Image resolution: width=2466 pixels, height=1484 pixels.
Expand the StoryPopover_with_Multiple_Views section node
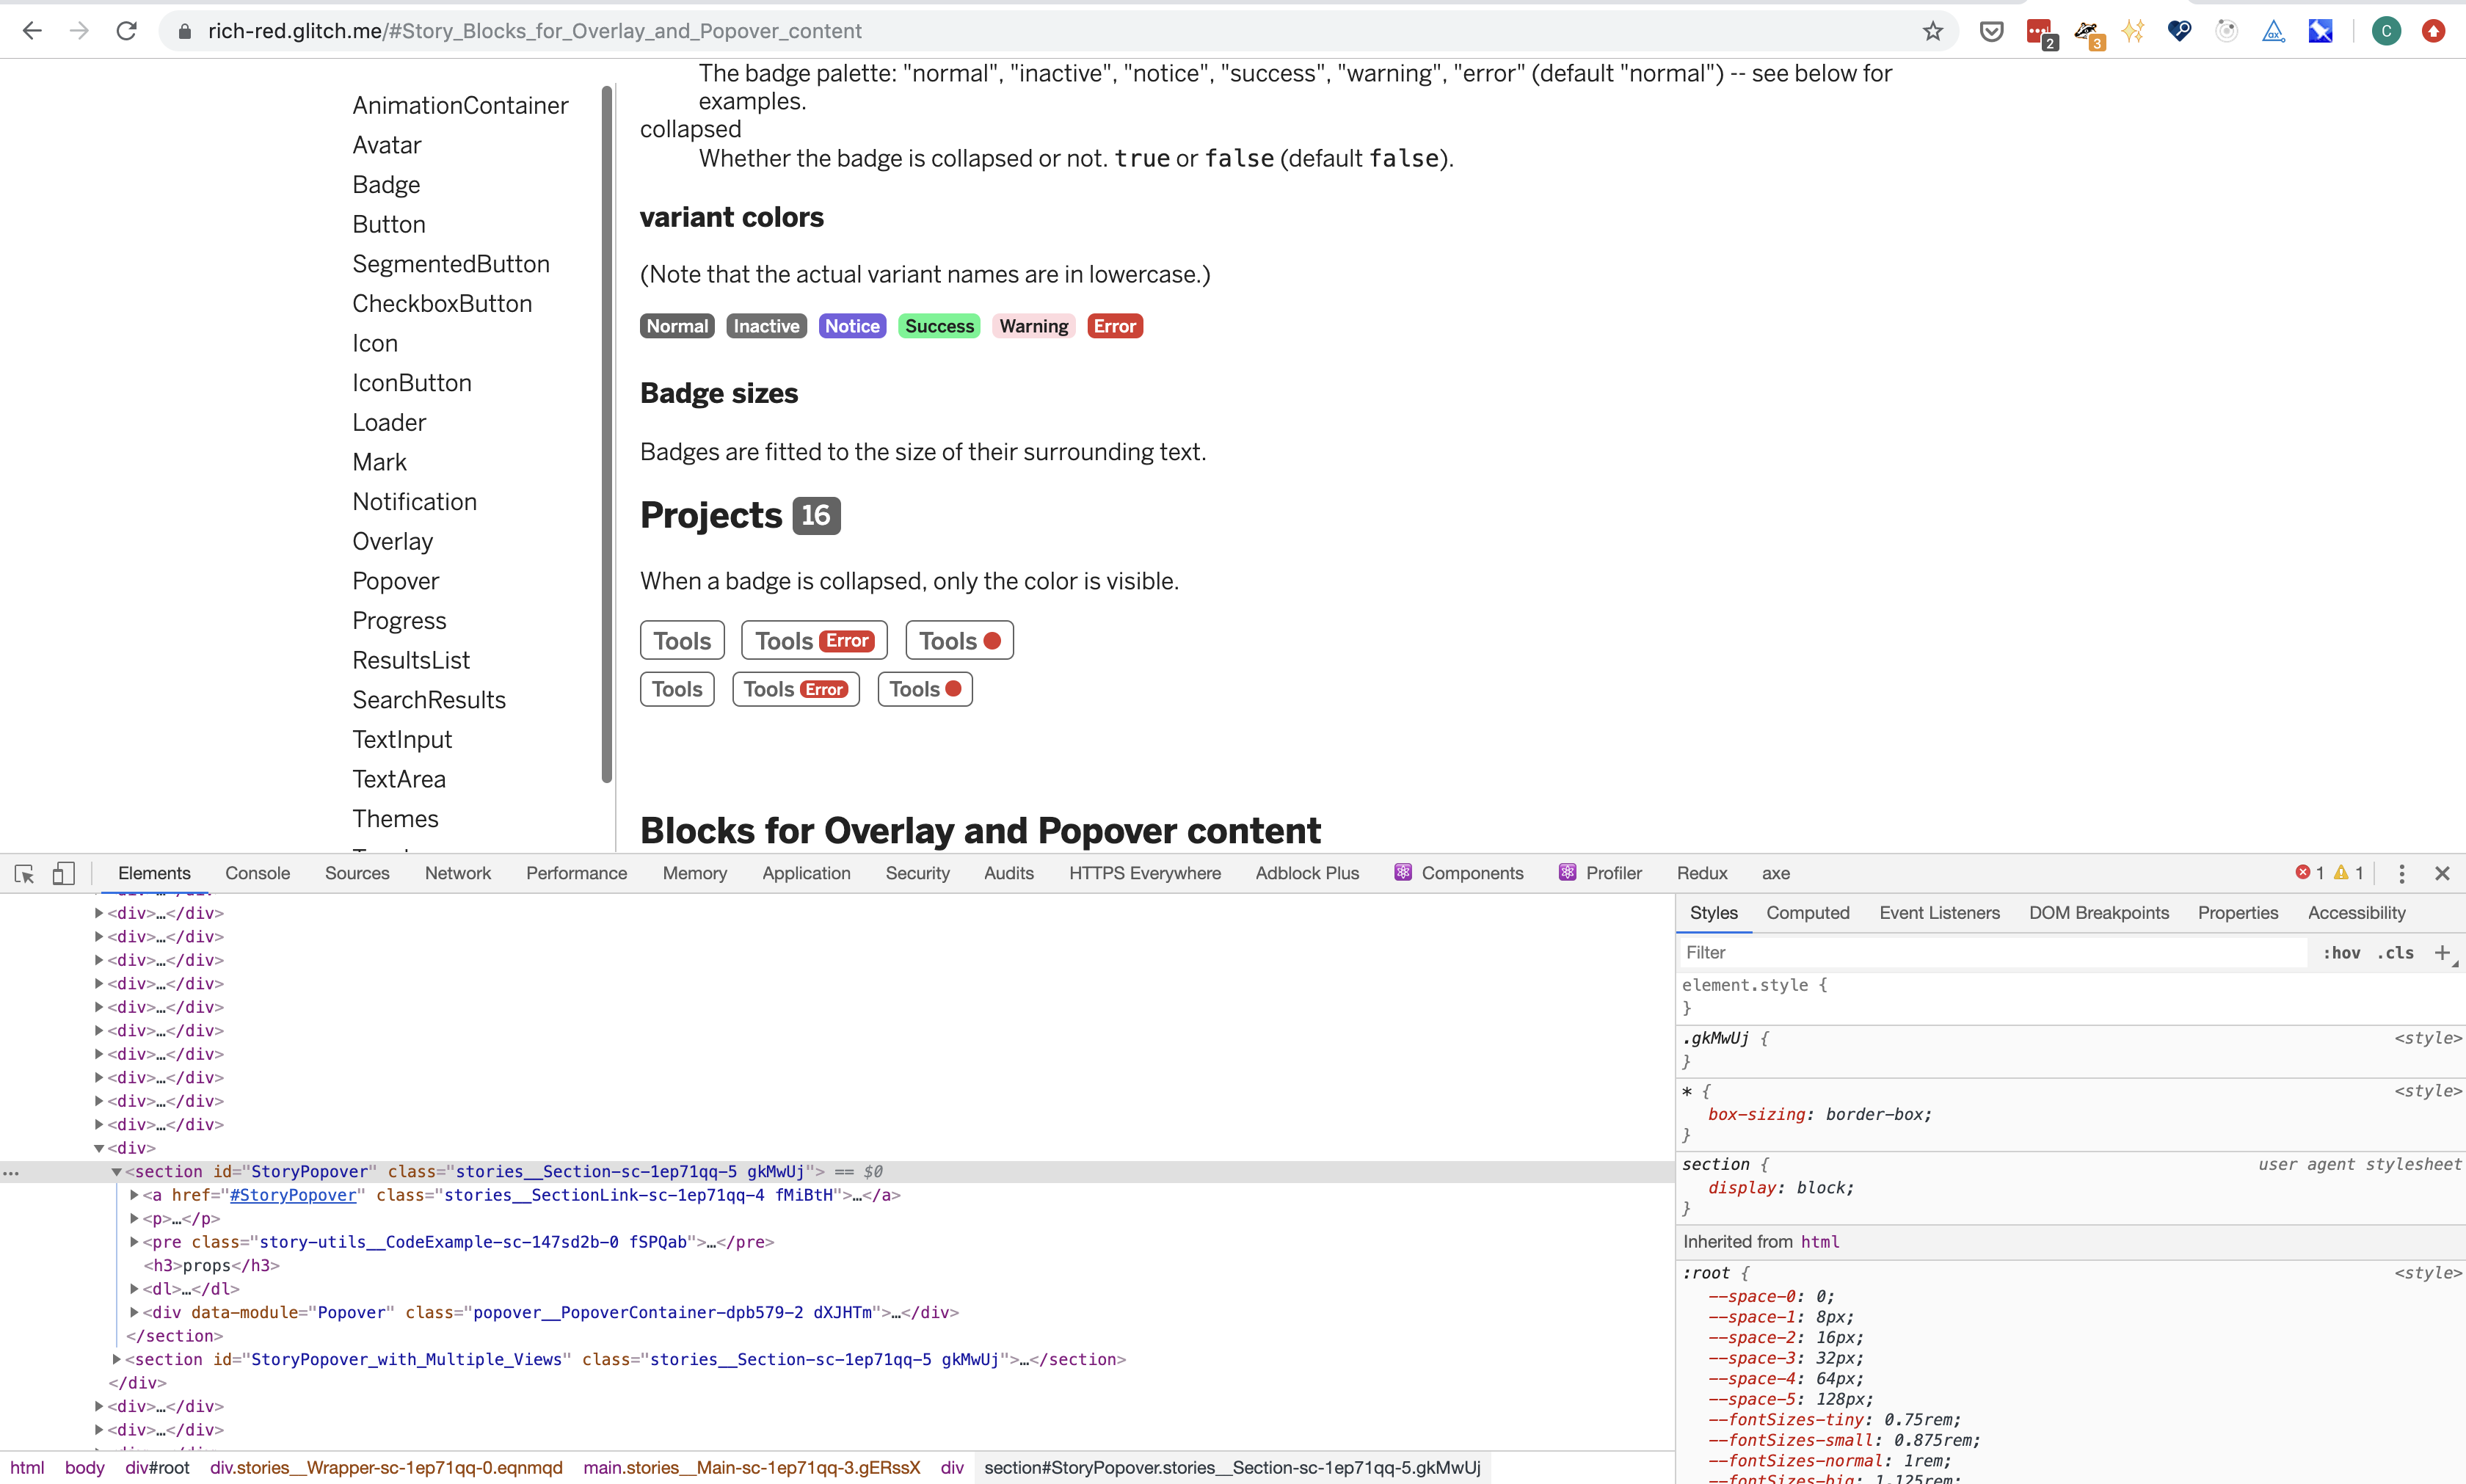pyautogui.click(x=117, y=1359)
